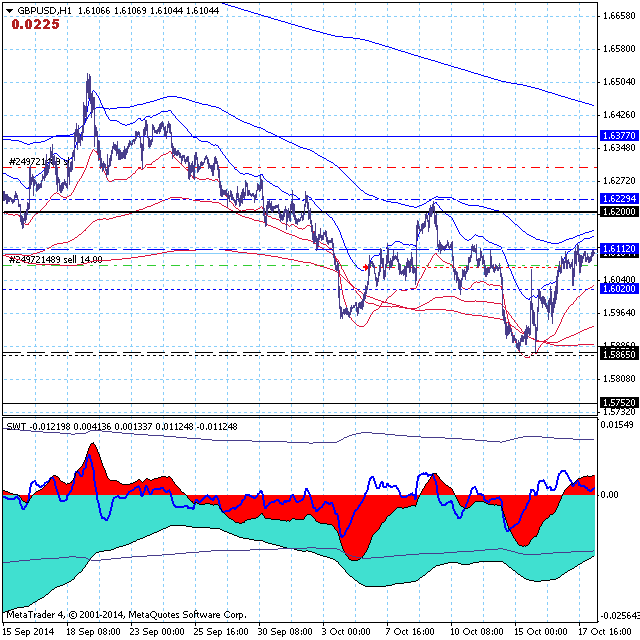Click the blue 1.60200 price tag
Image resolution: width=640 pixels, height=640 pixels.
[619, 289]
